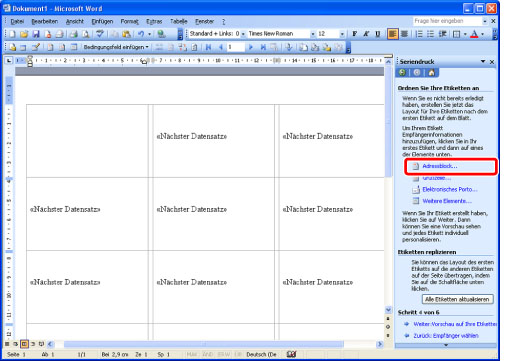
Task: Go to next record in mail merge toolbar
Action: coord(251,47)
